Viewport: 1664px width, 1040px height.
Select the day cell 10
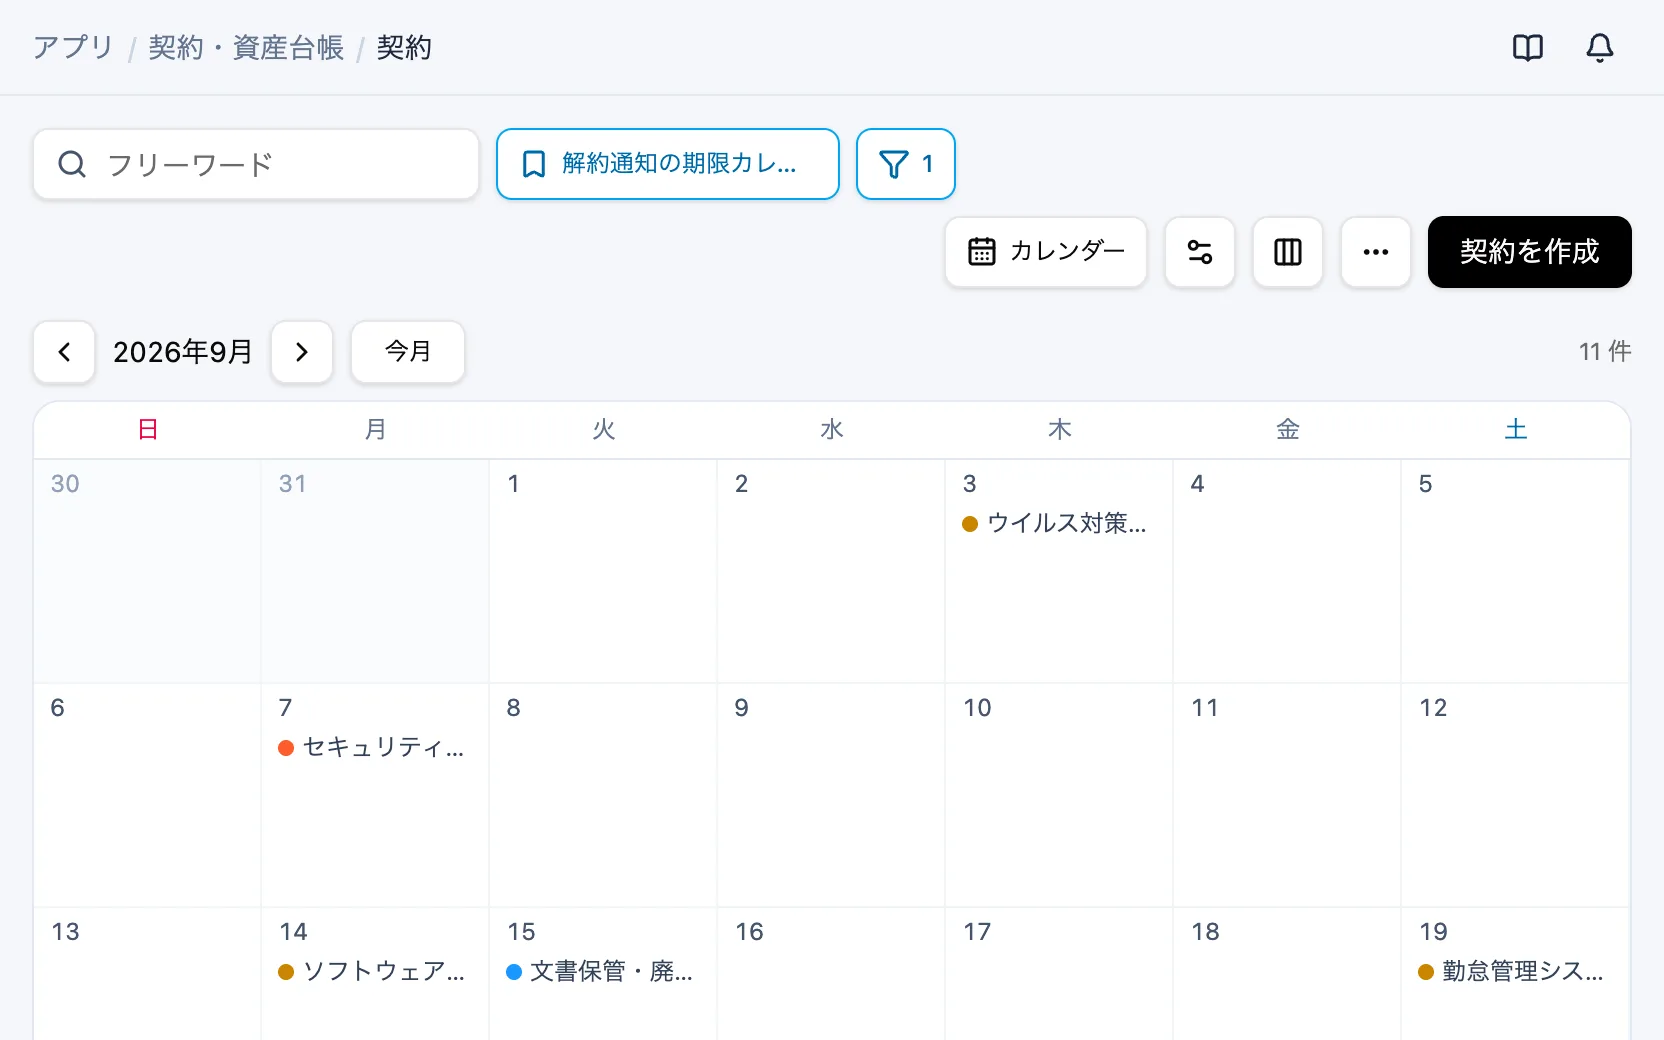pyautogui.click(x=1059, y=795)
